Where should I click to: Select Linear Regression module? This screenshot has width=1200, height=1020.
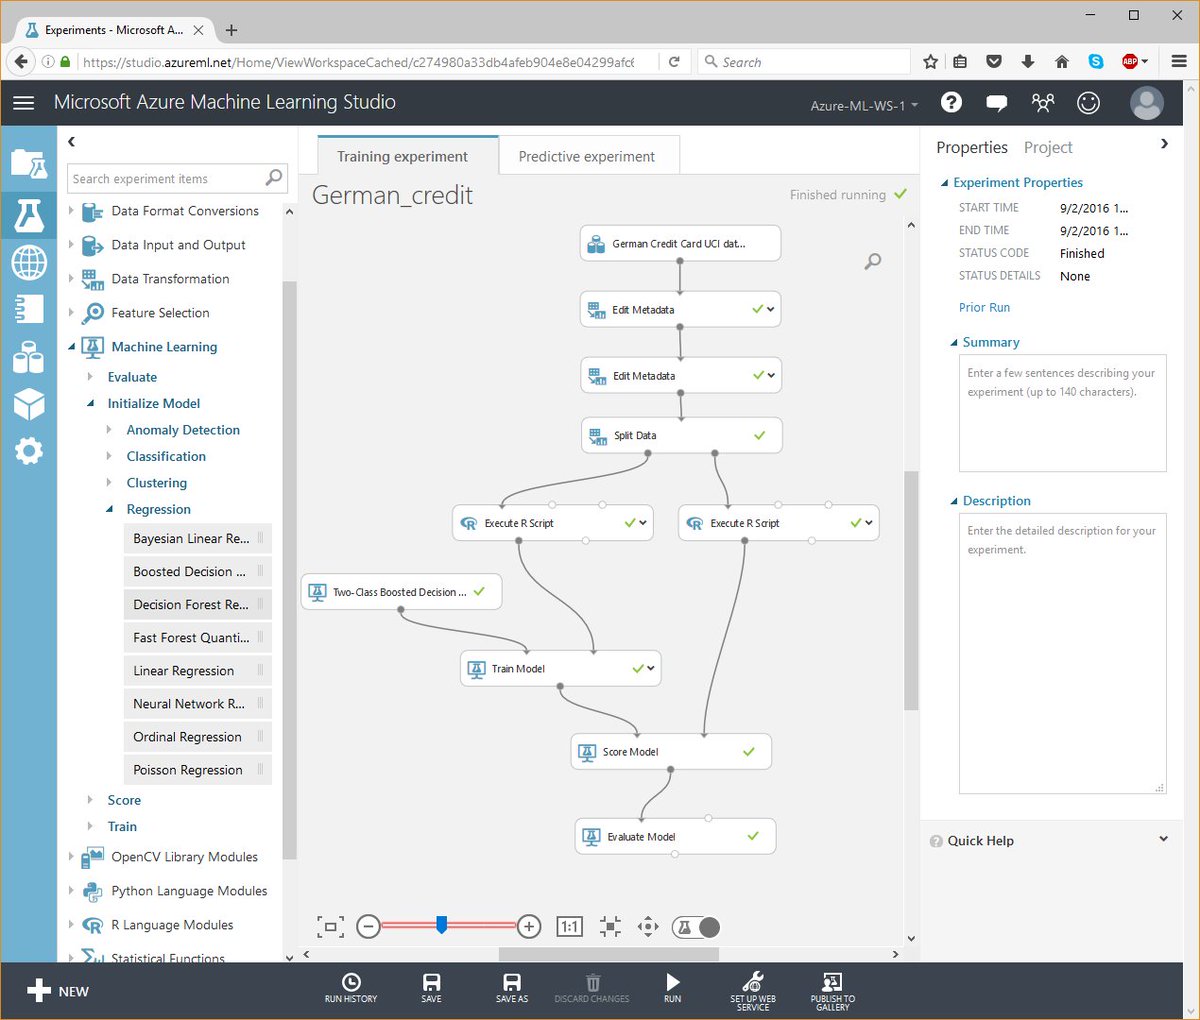tap(197, 671)
